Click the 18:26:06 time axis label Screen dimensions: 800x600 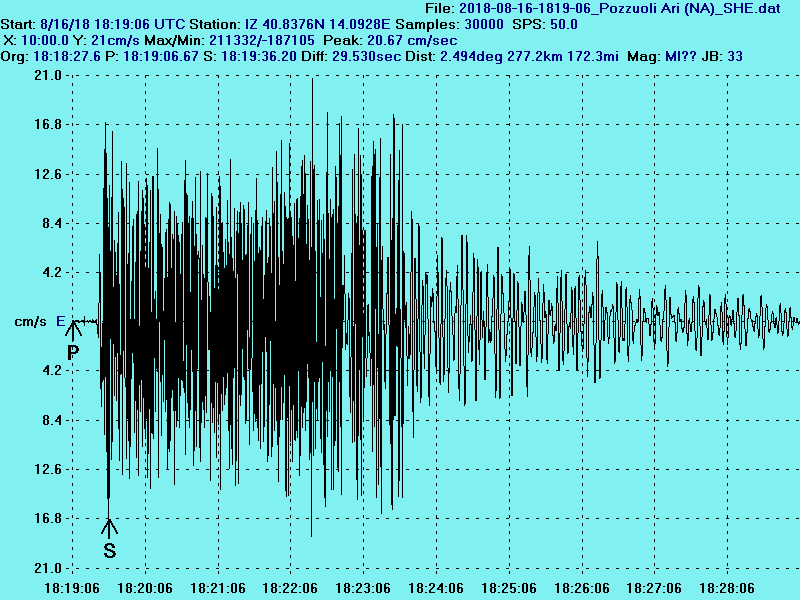pyautogui.click(x=582, y=588)
